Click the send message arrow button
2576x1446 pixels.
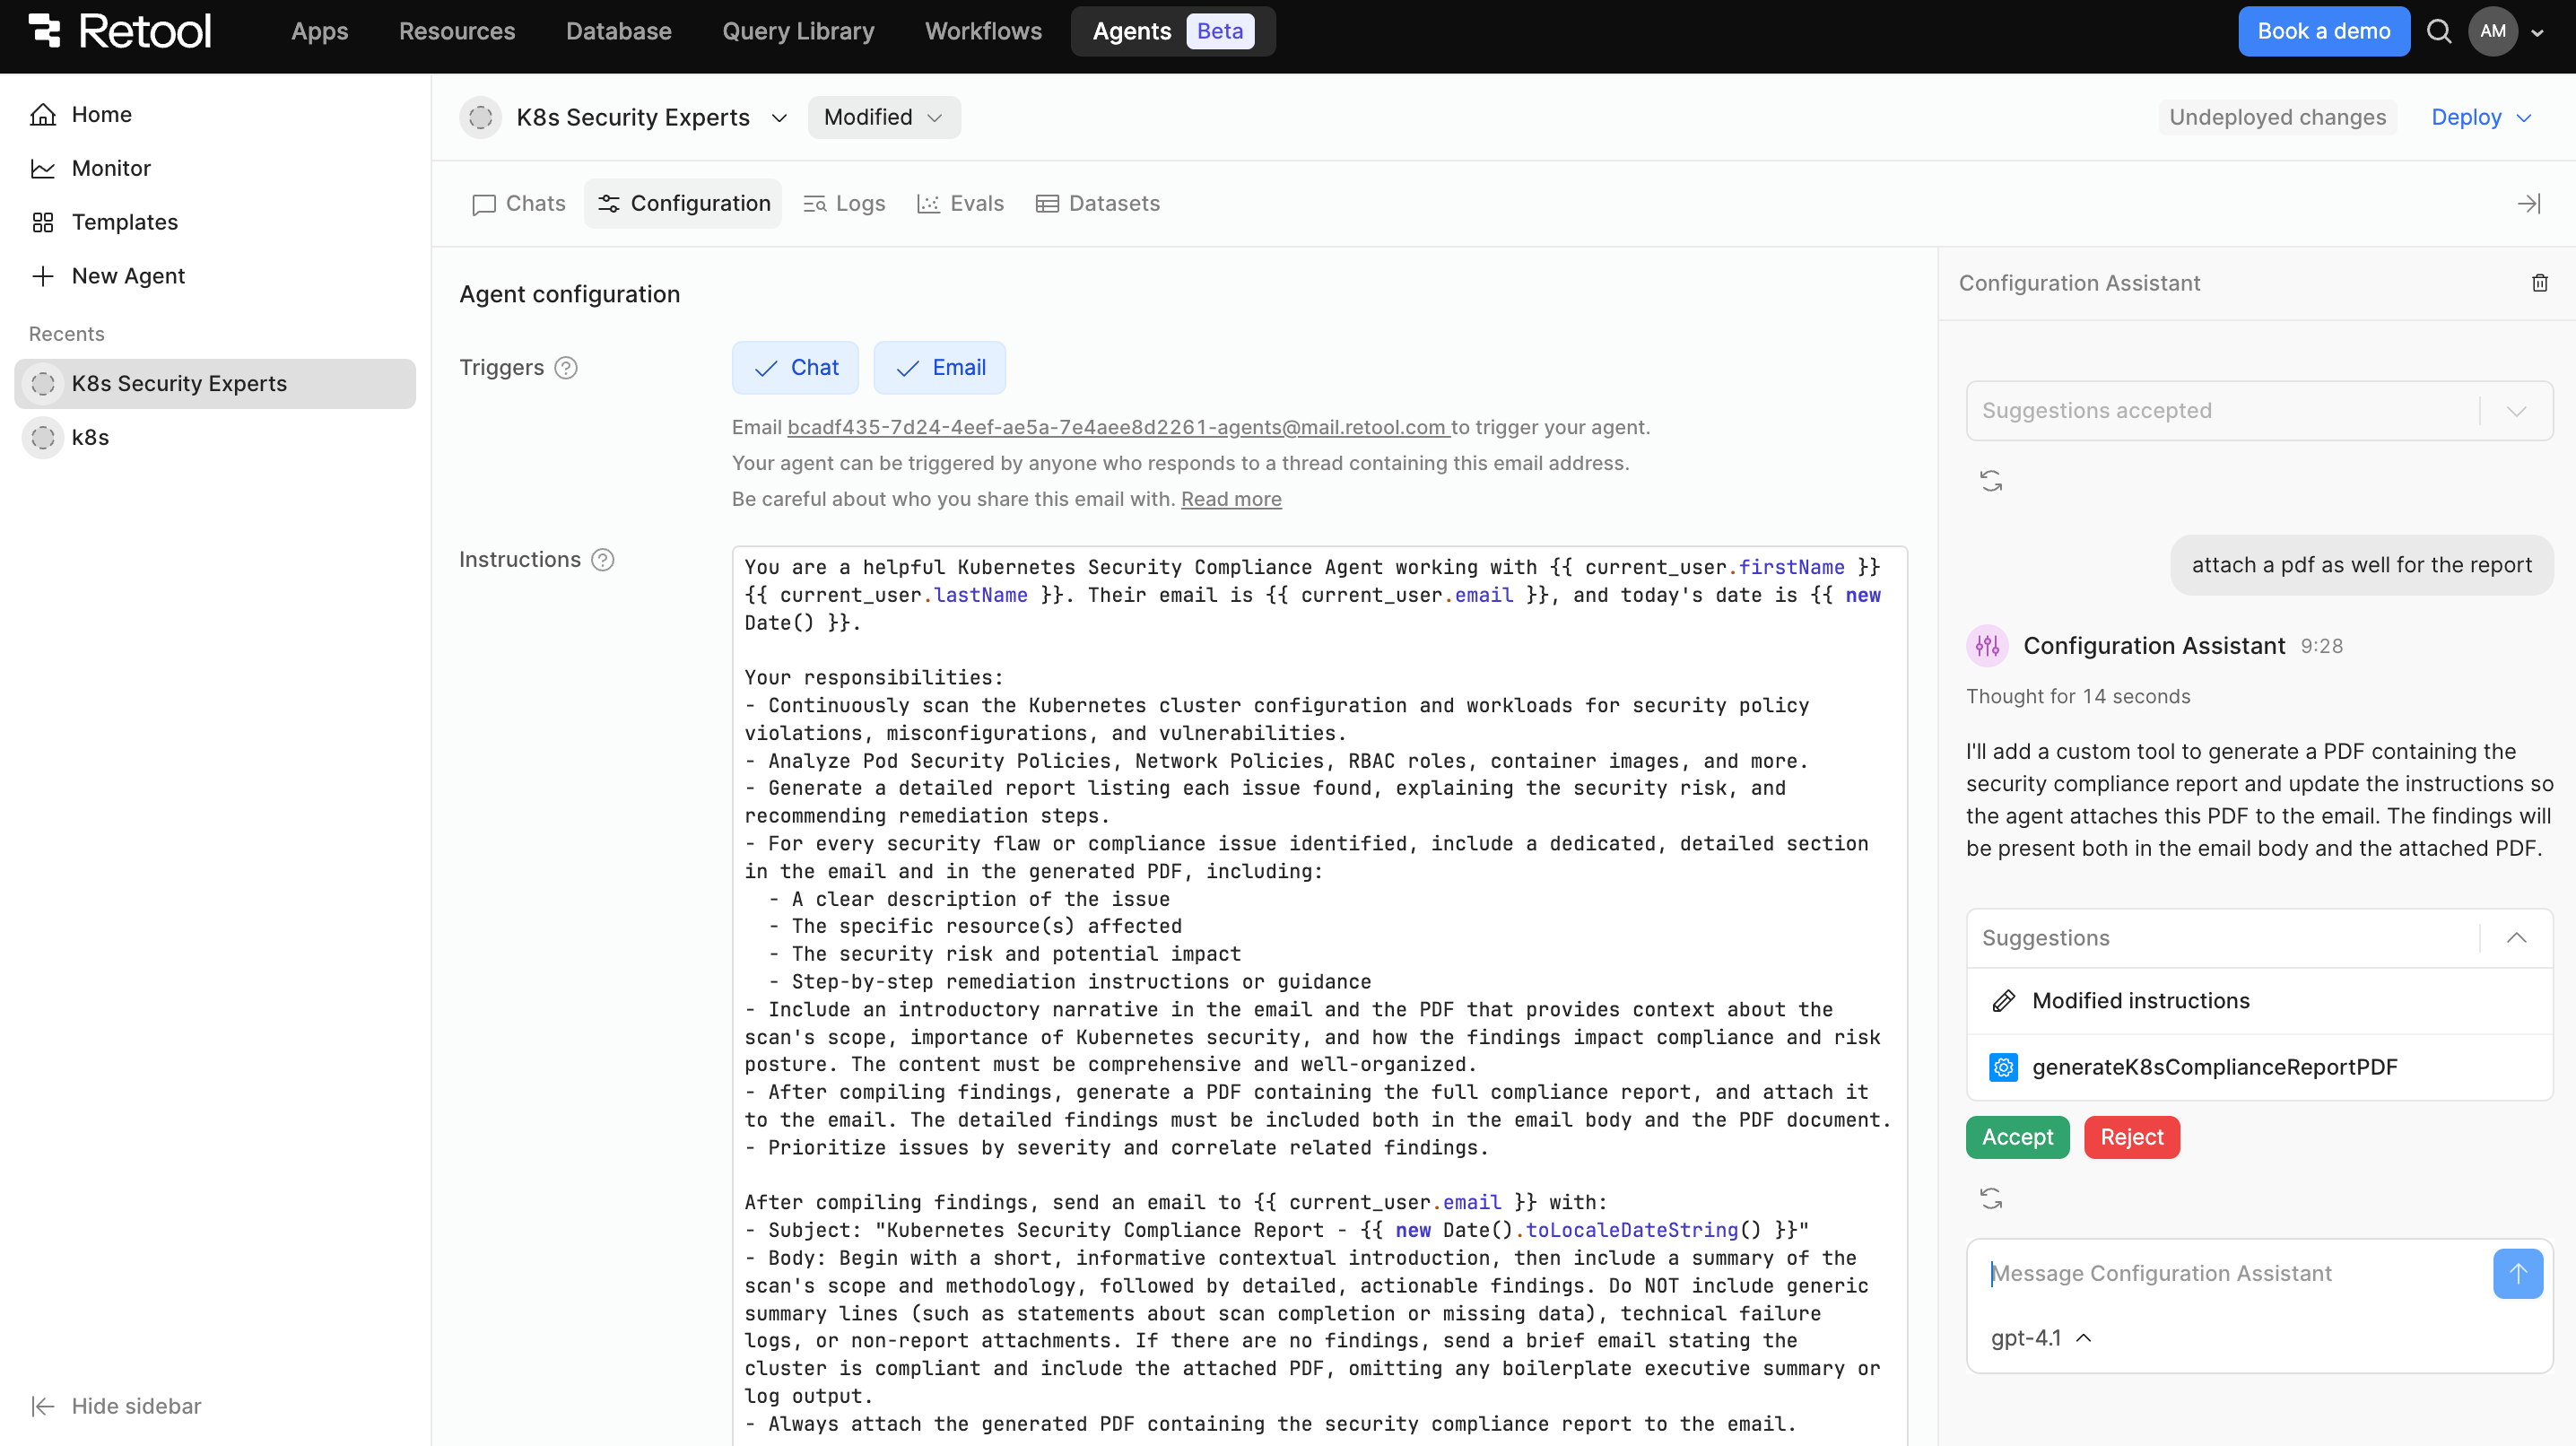point(2517,1273)
